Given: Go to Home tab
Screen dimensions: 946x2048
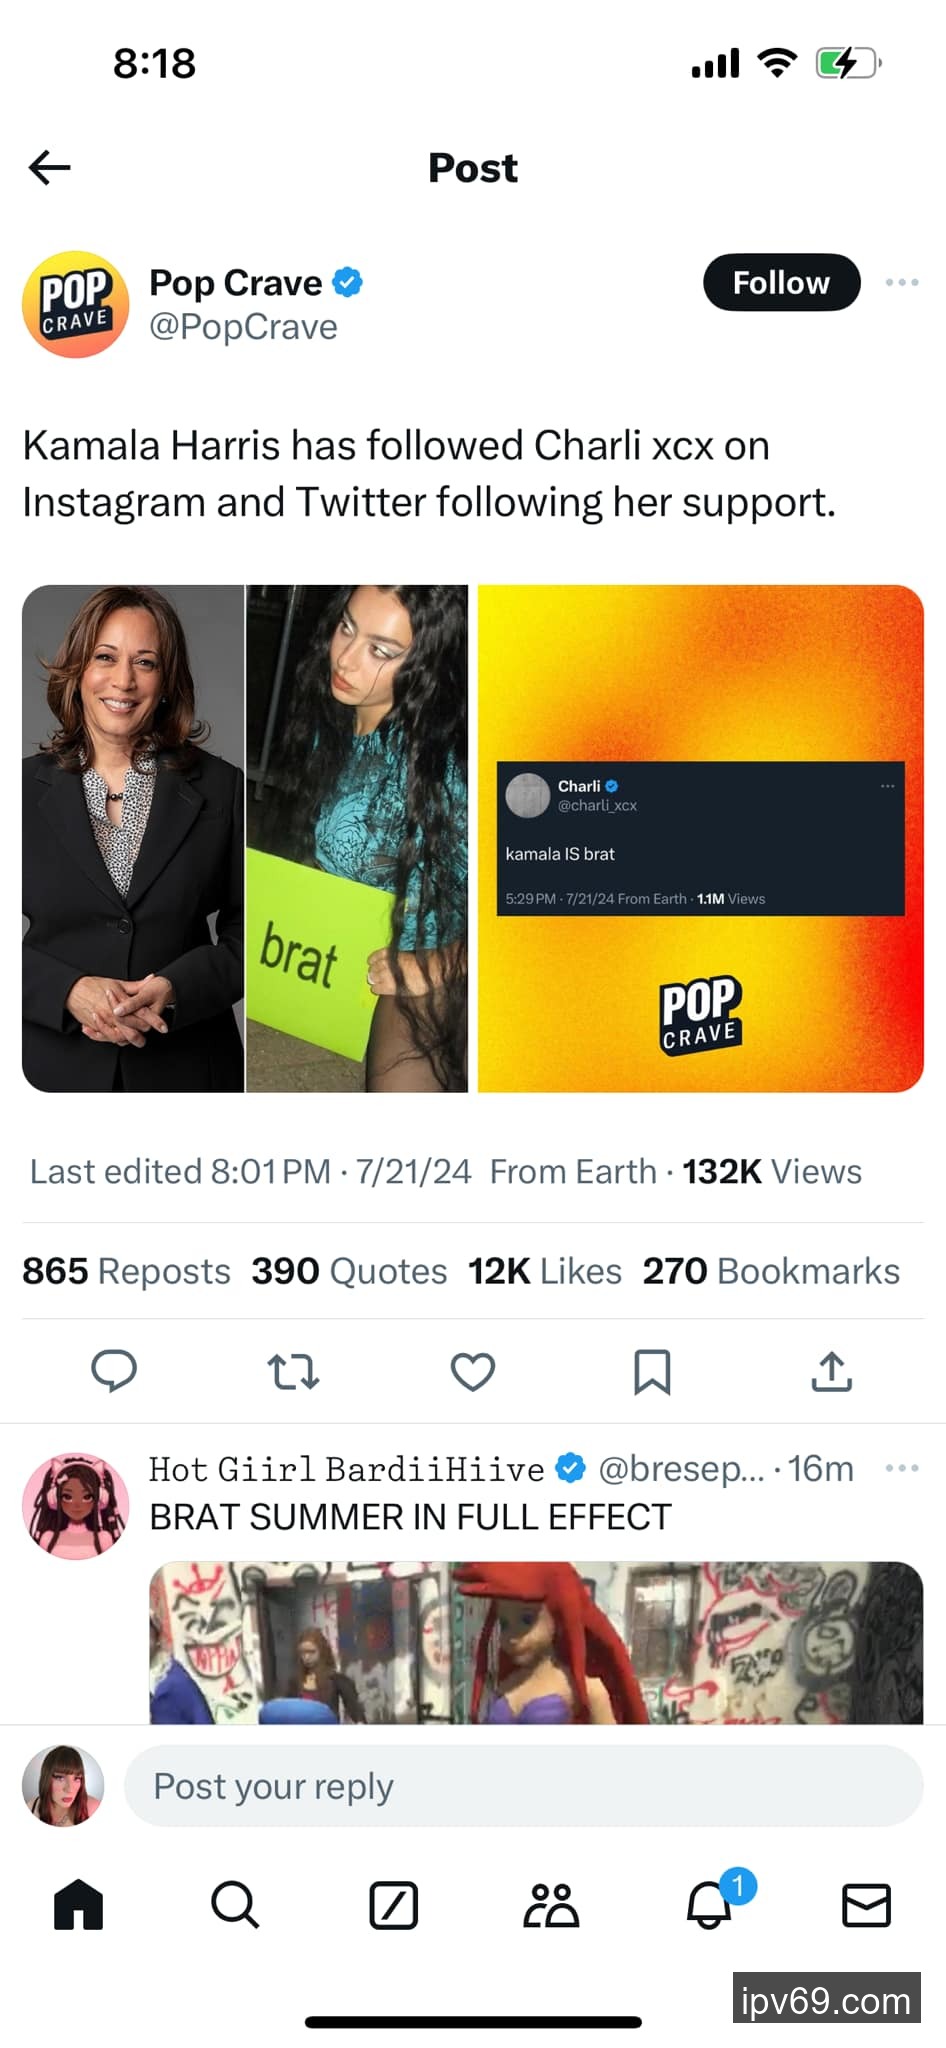Looking at the screenshot, I should (79, 1904).
